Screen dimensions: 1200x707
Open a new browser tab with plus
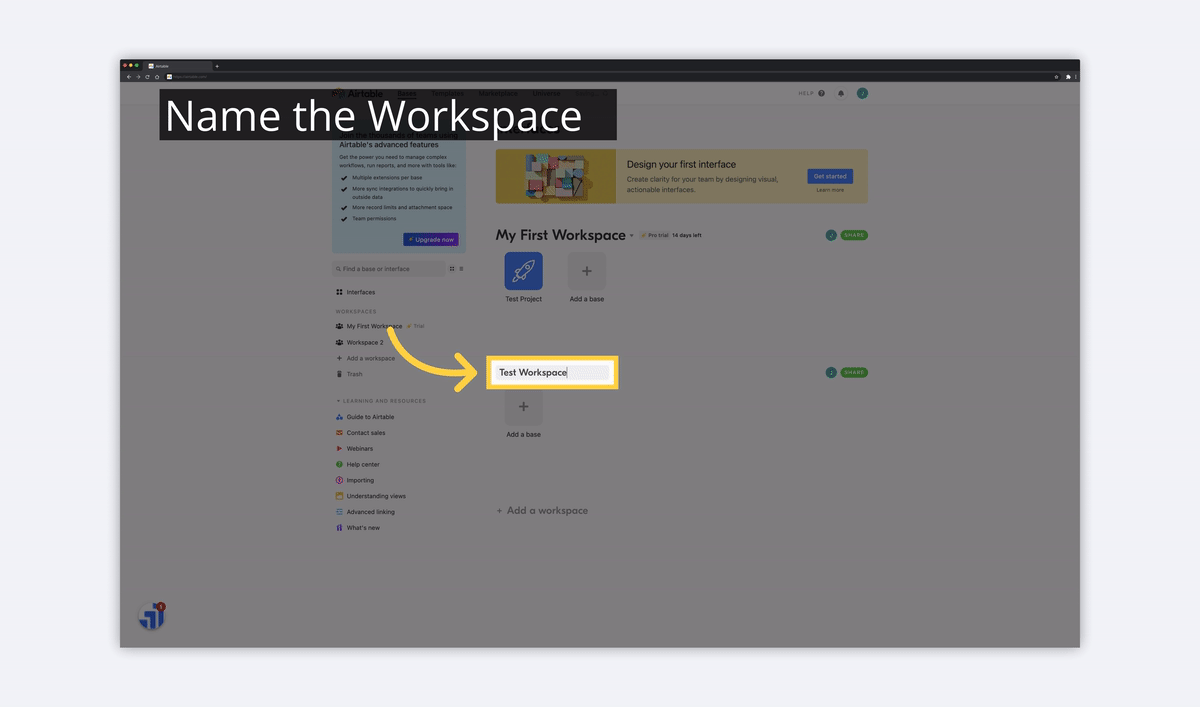(x=217, y=66)
